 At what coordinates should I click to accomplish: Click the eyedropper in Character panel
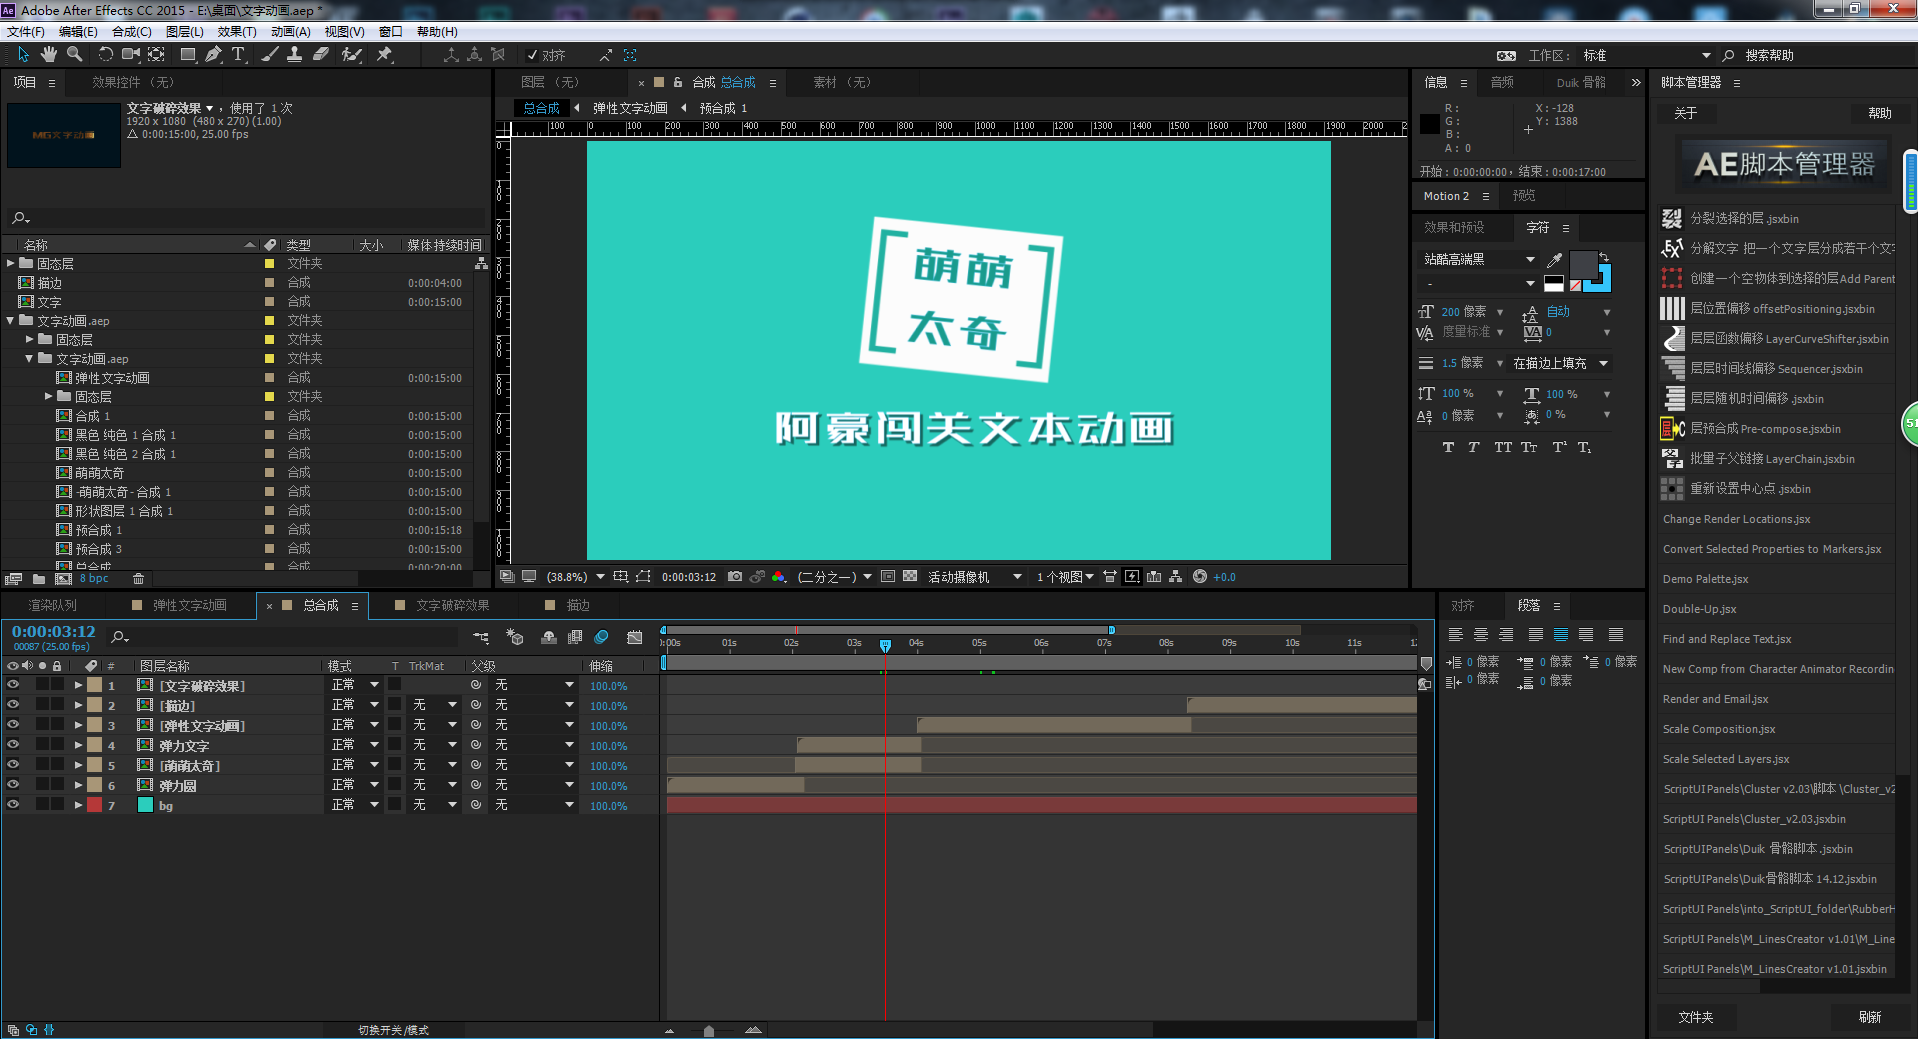1554,260
